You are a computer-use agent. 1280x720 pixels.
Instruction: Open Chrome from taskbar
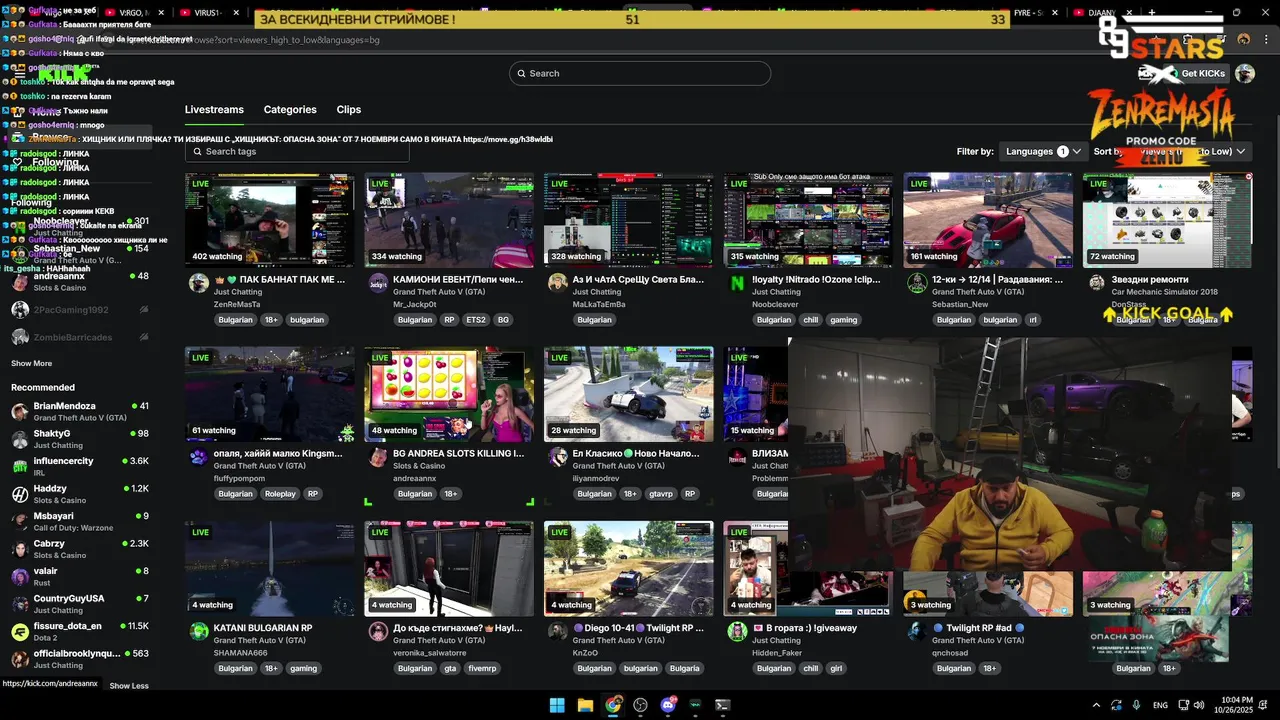tap(613, 705)
